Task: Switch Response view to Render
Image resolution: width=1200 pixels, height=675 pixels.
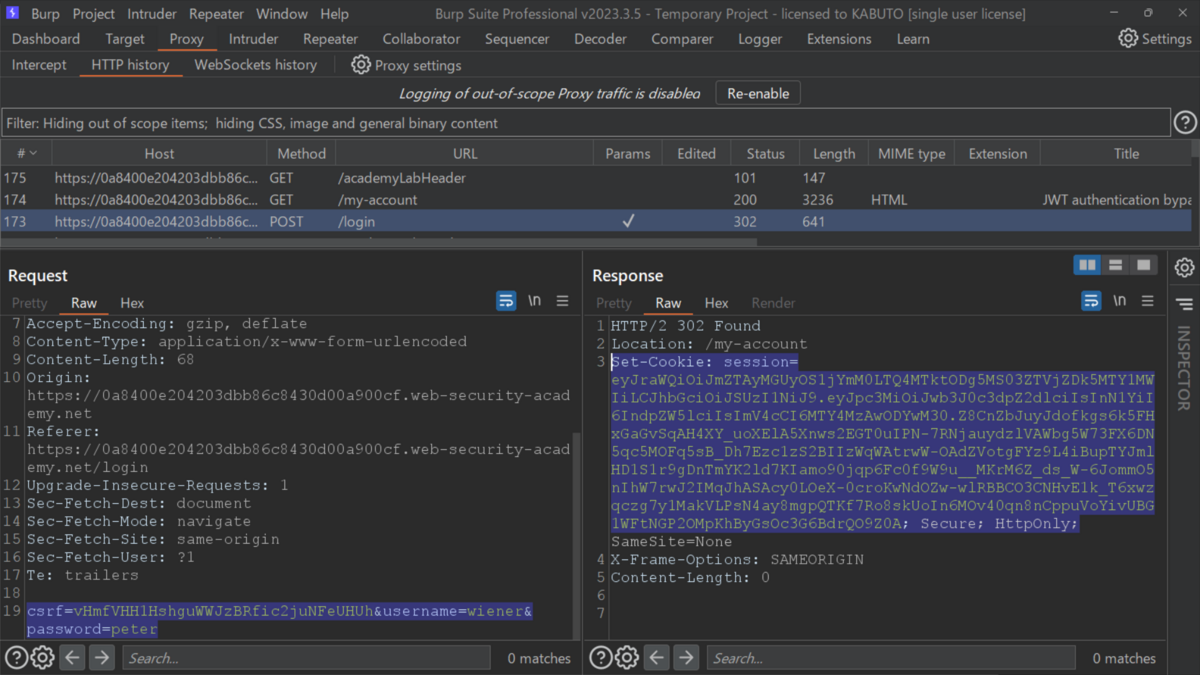Action: [773, 303]
